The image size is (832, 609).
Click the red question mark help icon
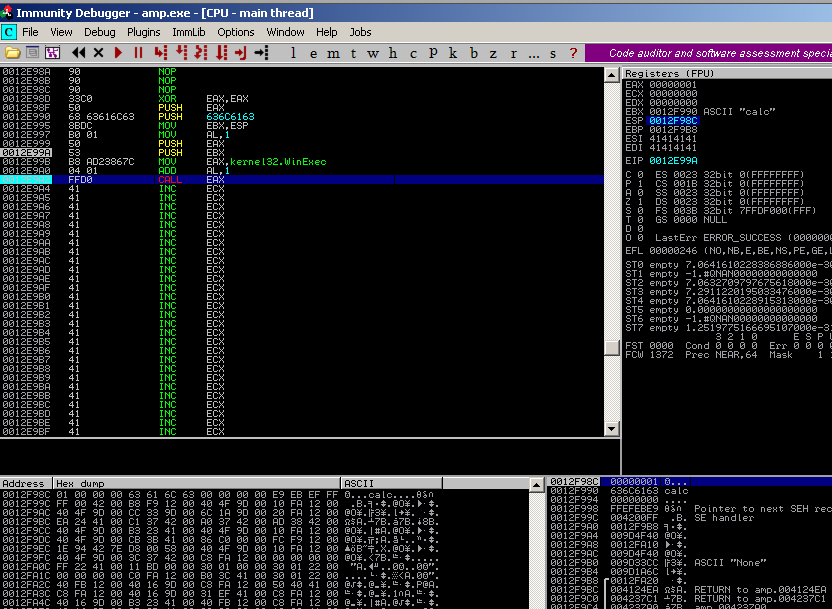click(573, 53)
